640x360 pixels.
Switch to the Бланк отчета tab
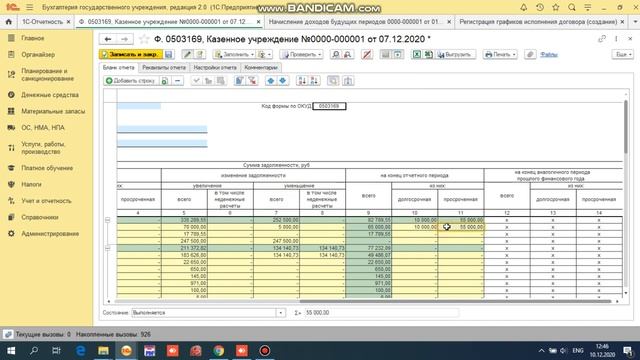119,67
